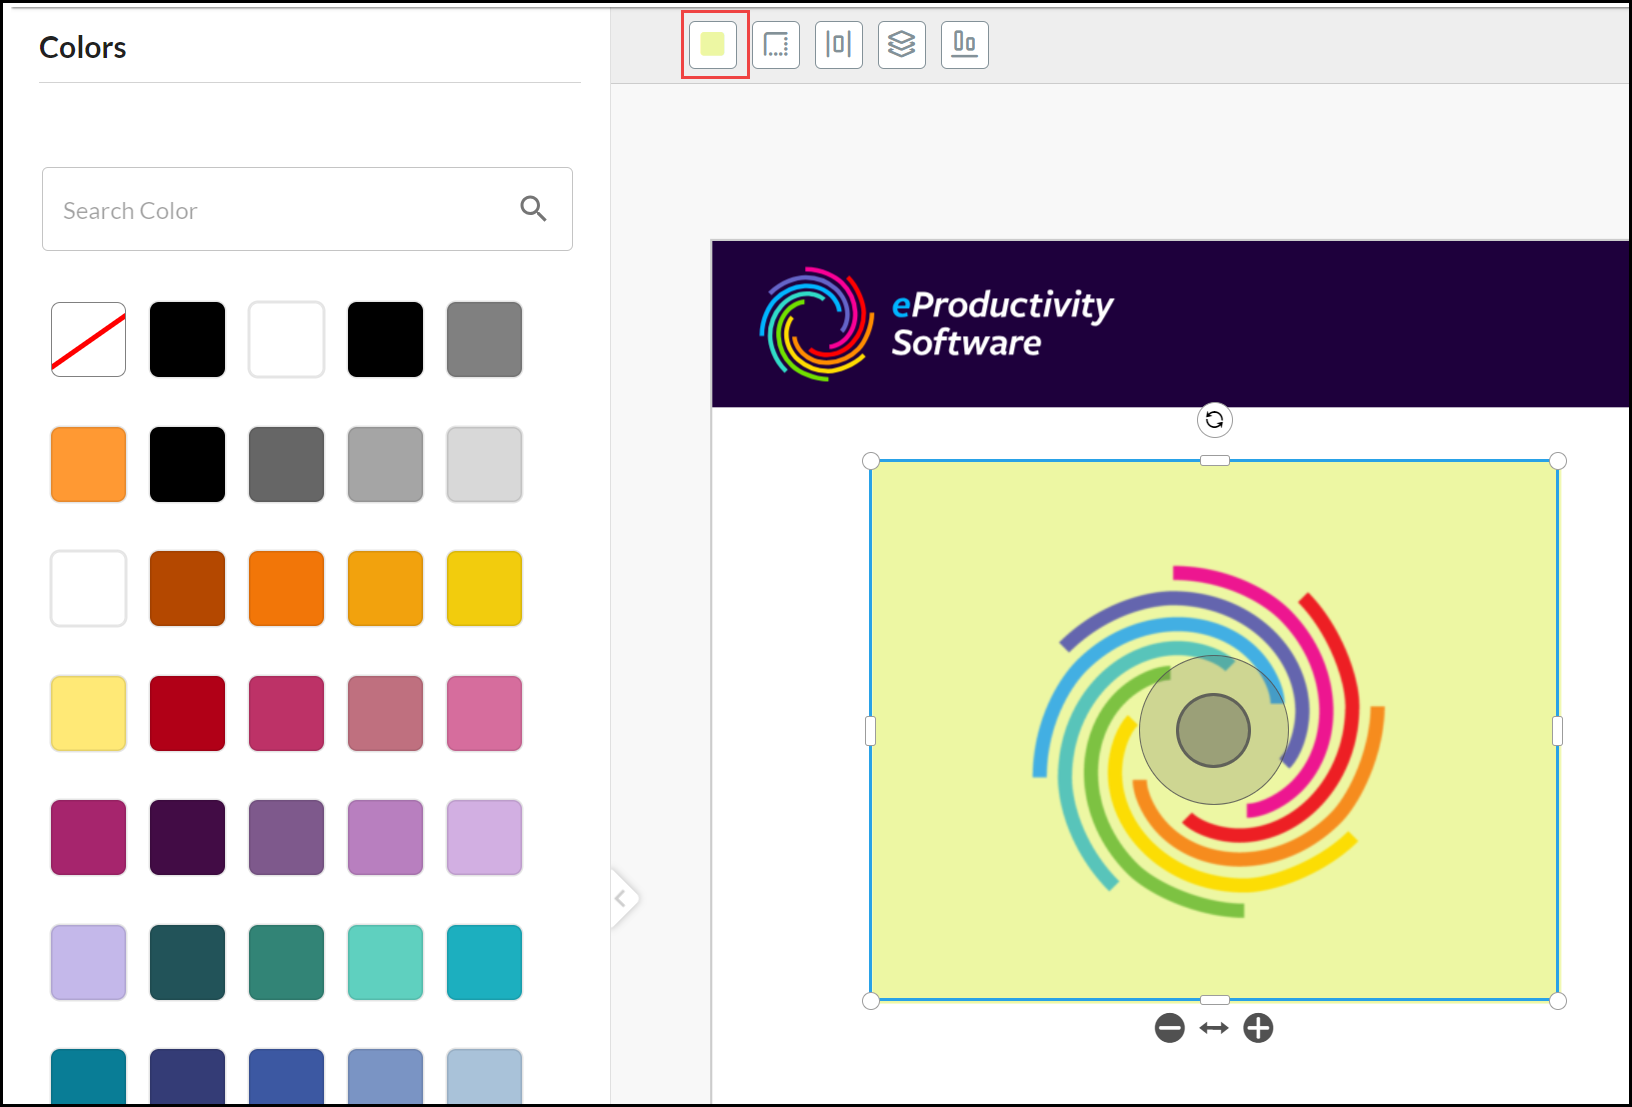Image resolution: width=1632 pixels, height=1107 pixels.
Task: Collapse the Colors side panel
Action: coord(622,898)
